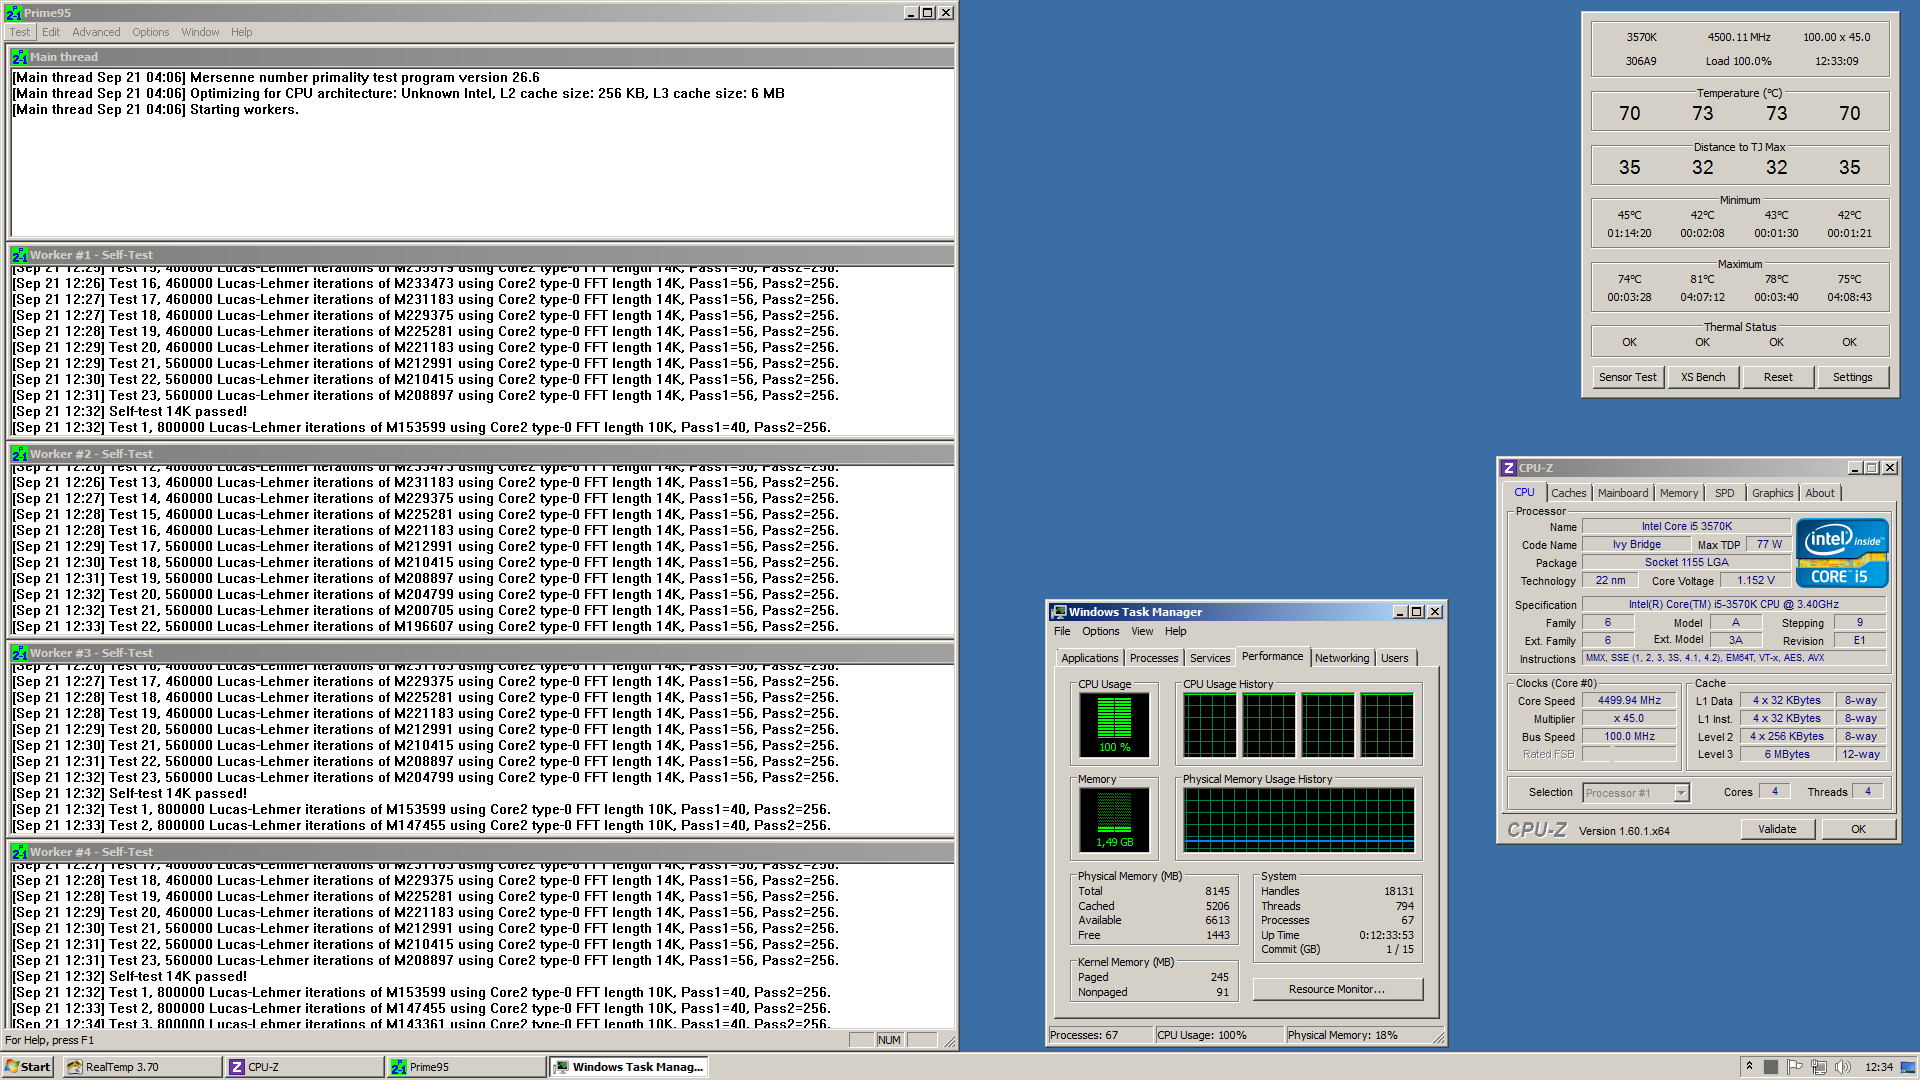This screenshot has width=1920, height=1080.
Task: Select the About tab in CPU-Z
Action: [1820, 493]
